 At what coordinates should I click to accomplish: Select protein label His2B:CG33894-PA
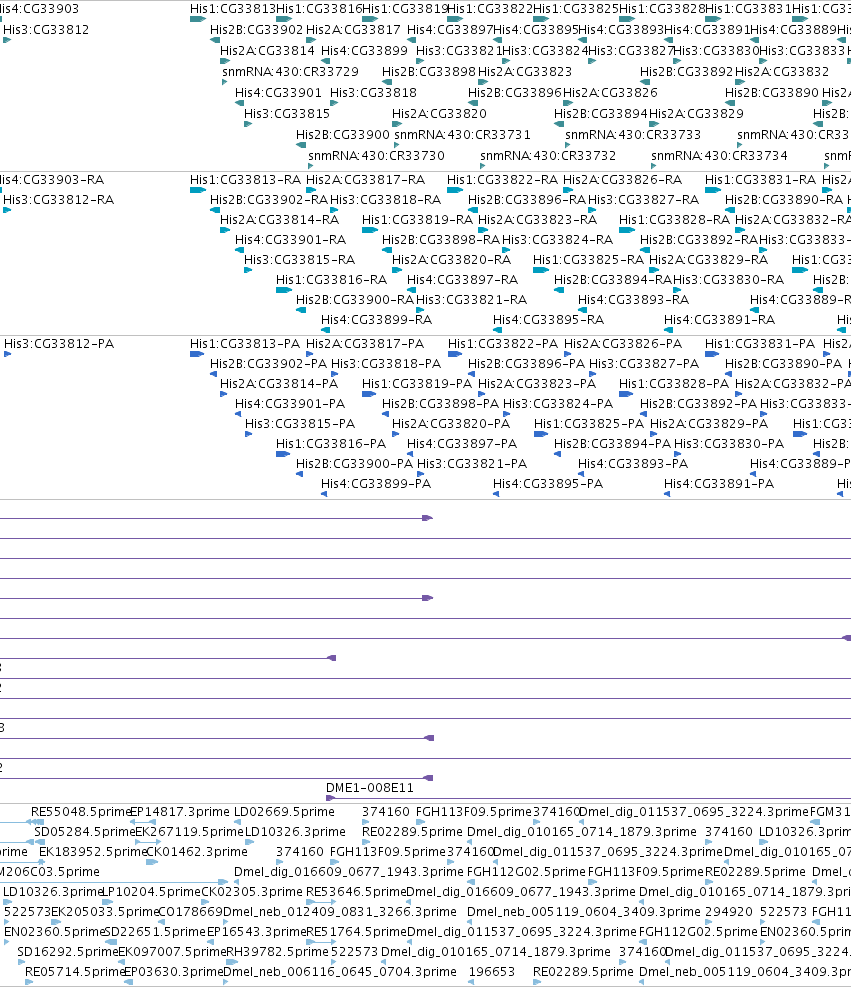coord(612,444)
